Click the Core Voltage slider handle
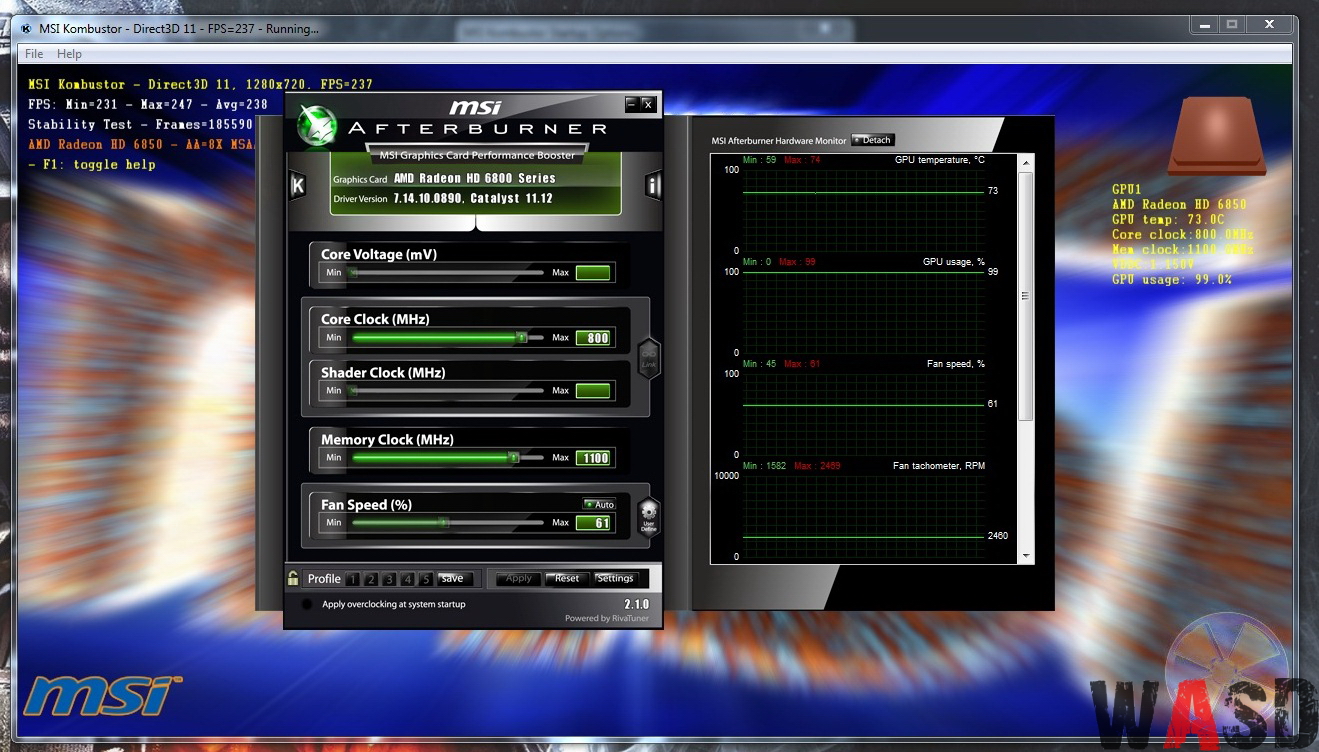1319x752 pixels. point(353,272)
